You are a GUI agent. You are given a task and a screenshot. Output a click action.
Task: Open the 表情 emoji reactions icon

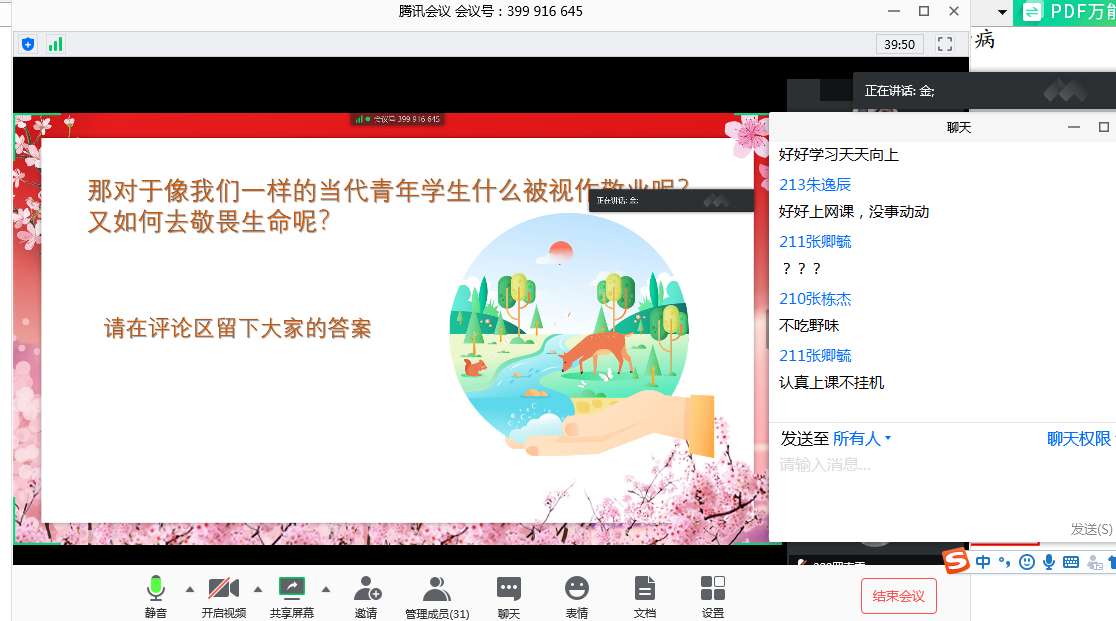pos(577,590)
